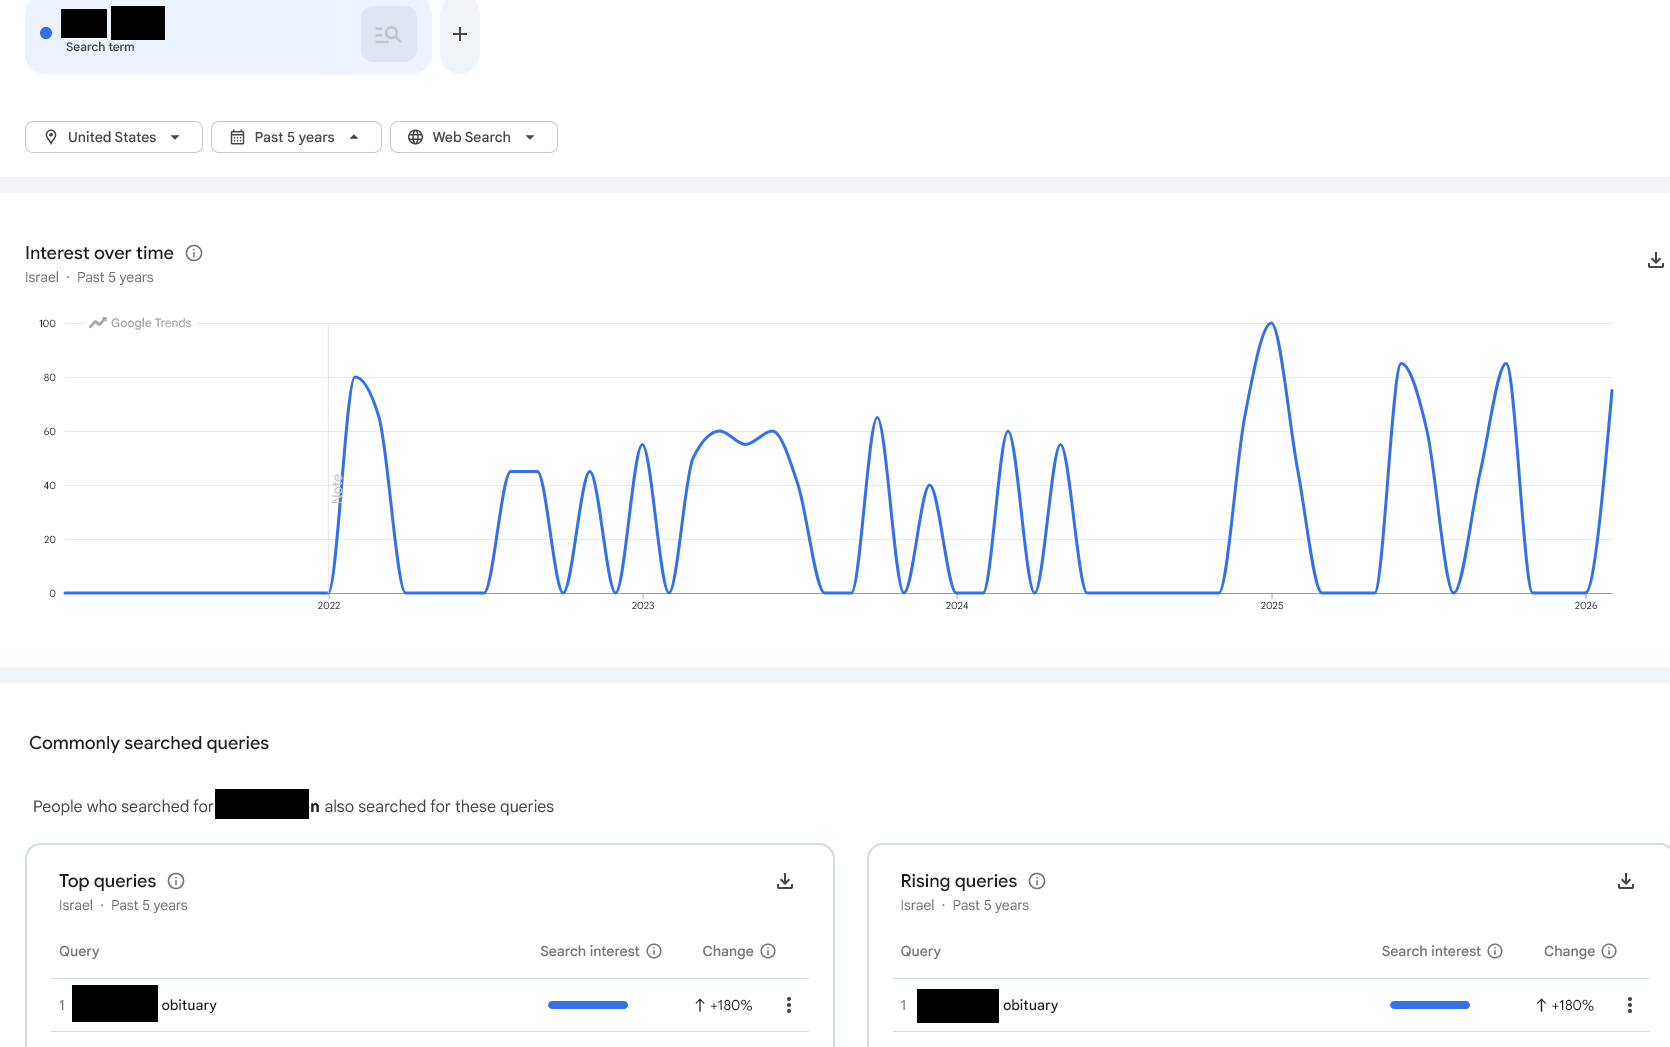This screenshot has width=1670, height=1047.
Task: Click the +180% change value in Top queries
Action: point(723,1005)
